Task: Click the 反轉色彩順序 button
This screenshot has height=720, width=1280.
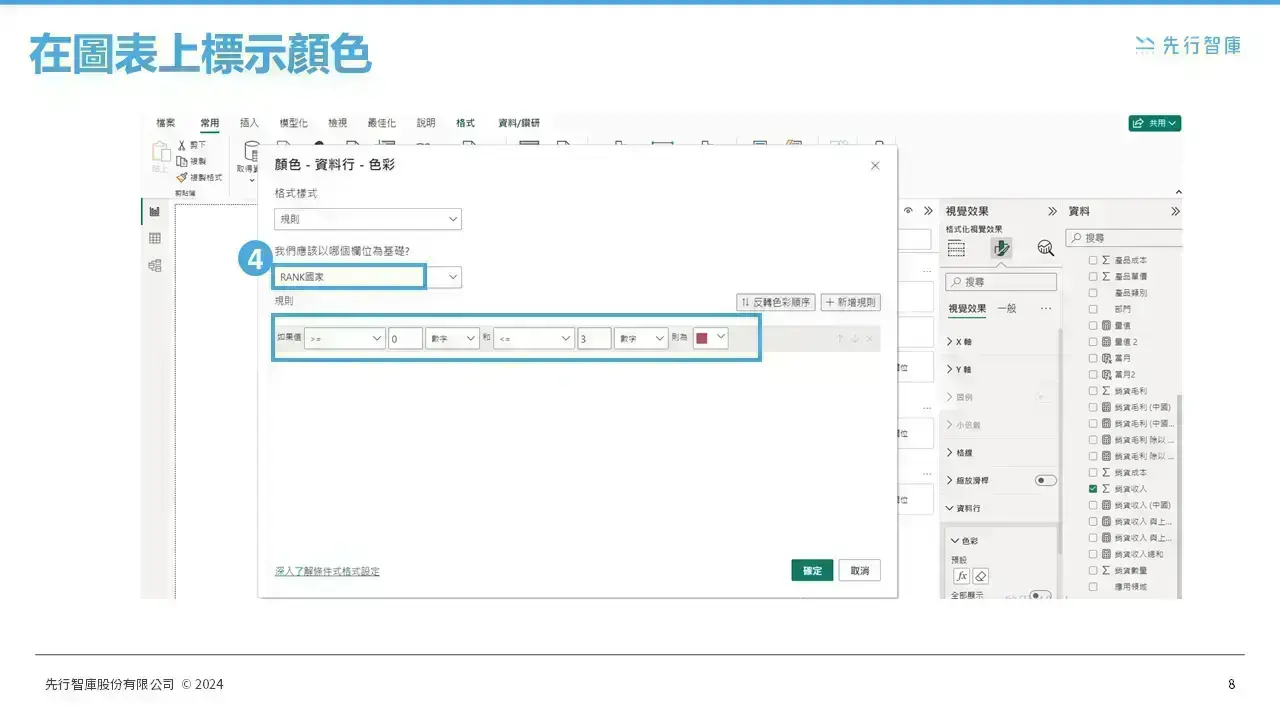Action: pyautogui.click(x=776, y=302)
